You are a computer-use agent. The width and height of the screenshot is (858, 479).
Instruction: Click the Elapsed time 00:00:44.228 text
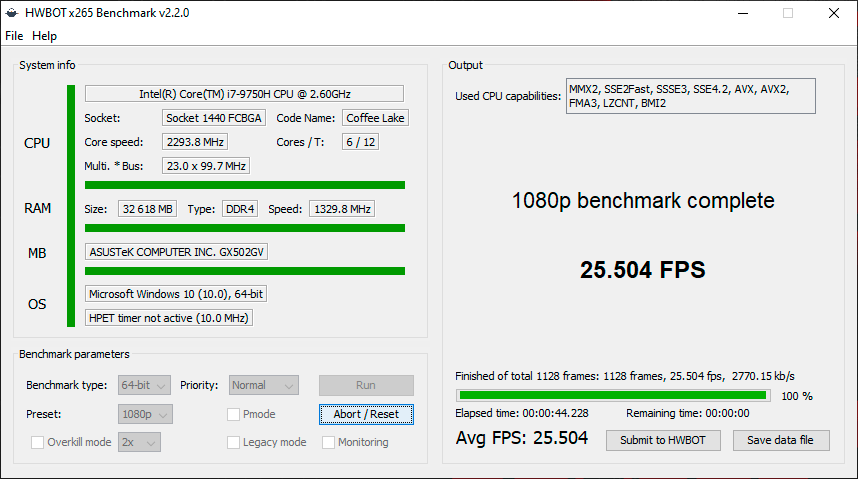(522, 413)
